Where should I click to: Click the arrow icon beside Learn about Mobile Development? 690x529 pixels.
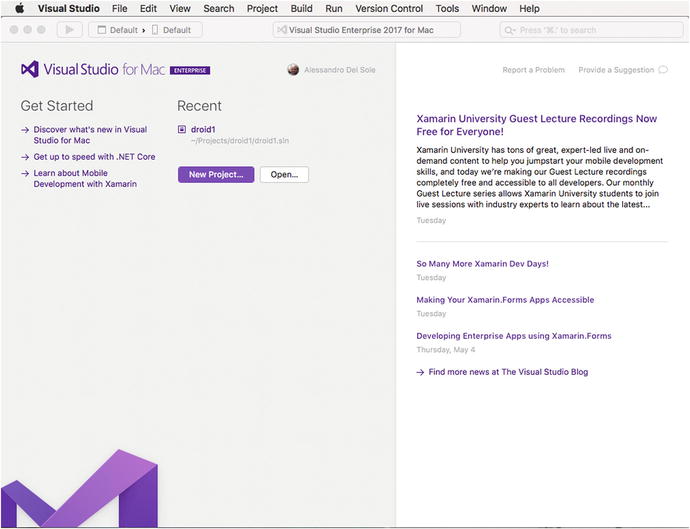(25, 173)
